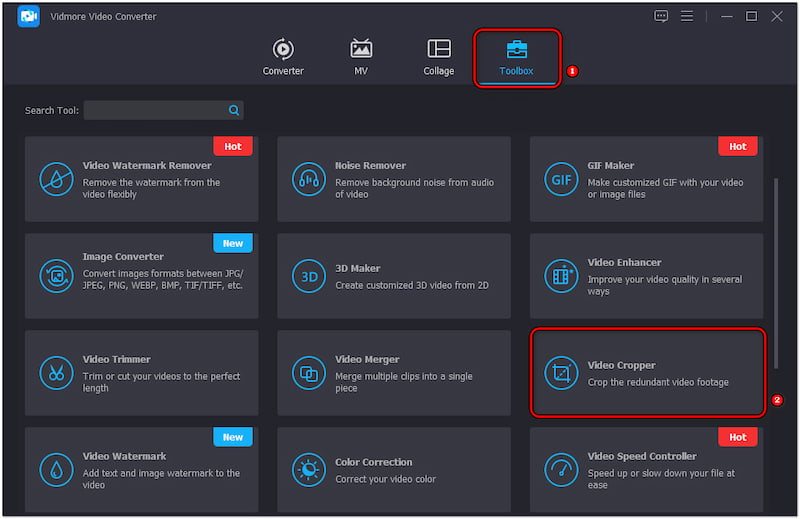
Task: Open the Color Correction sun icon
Action: click(309, 469)
